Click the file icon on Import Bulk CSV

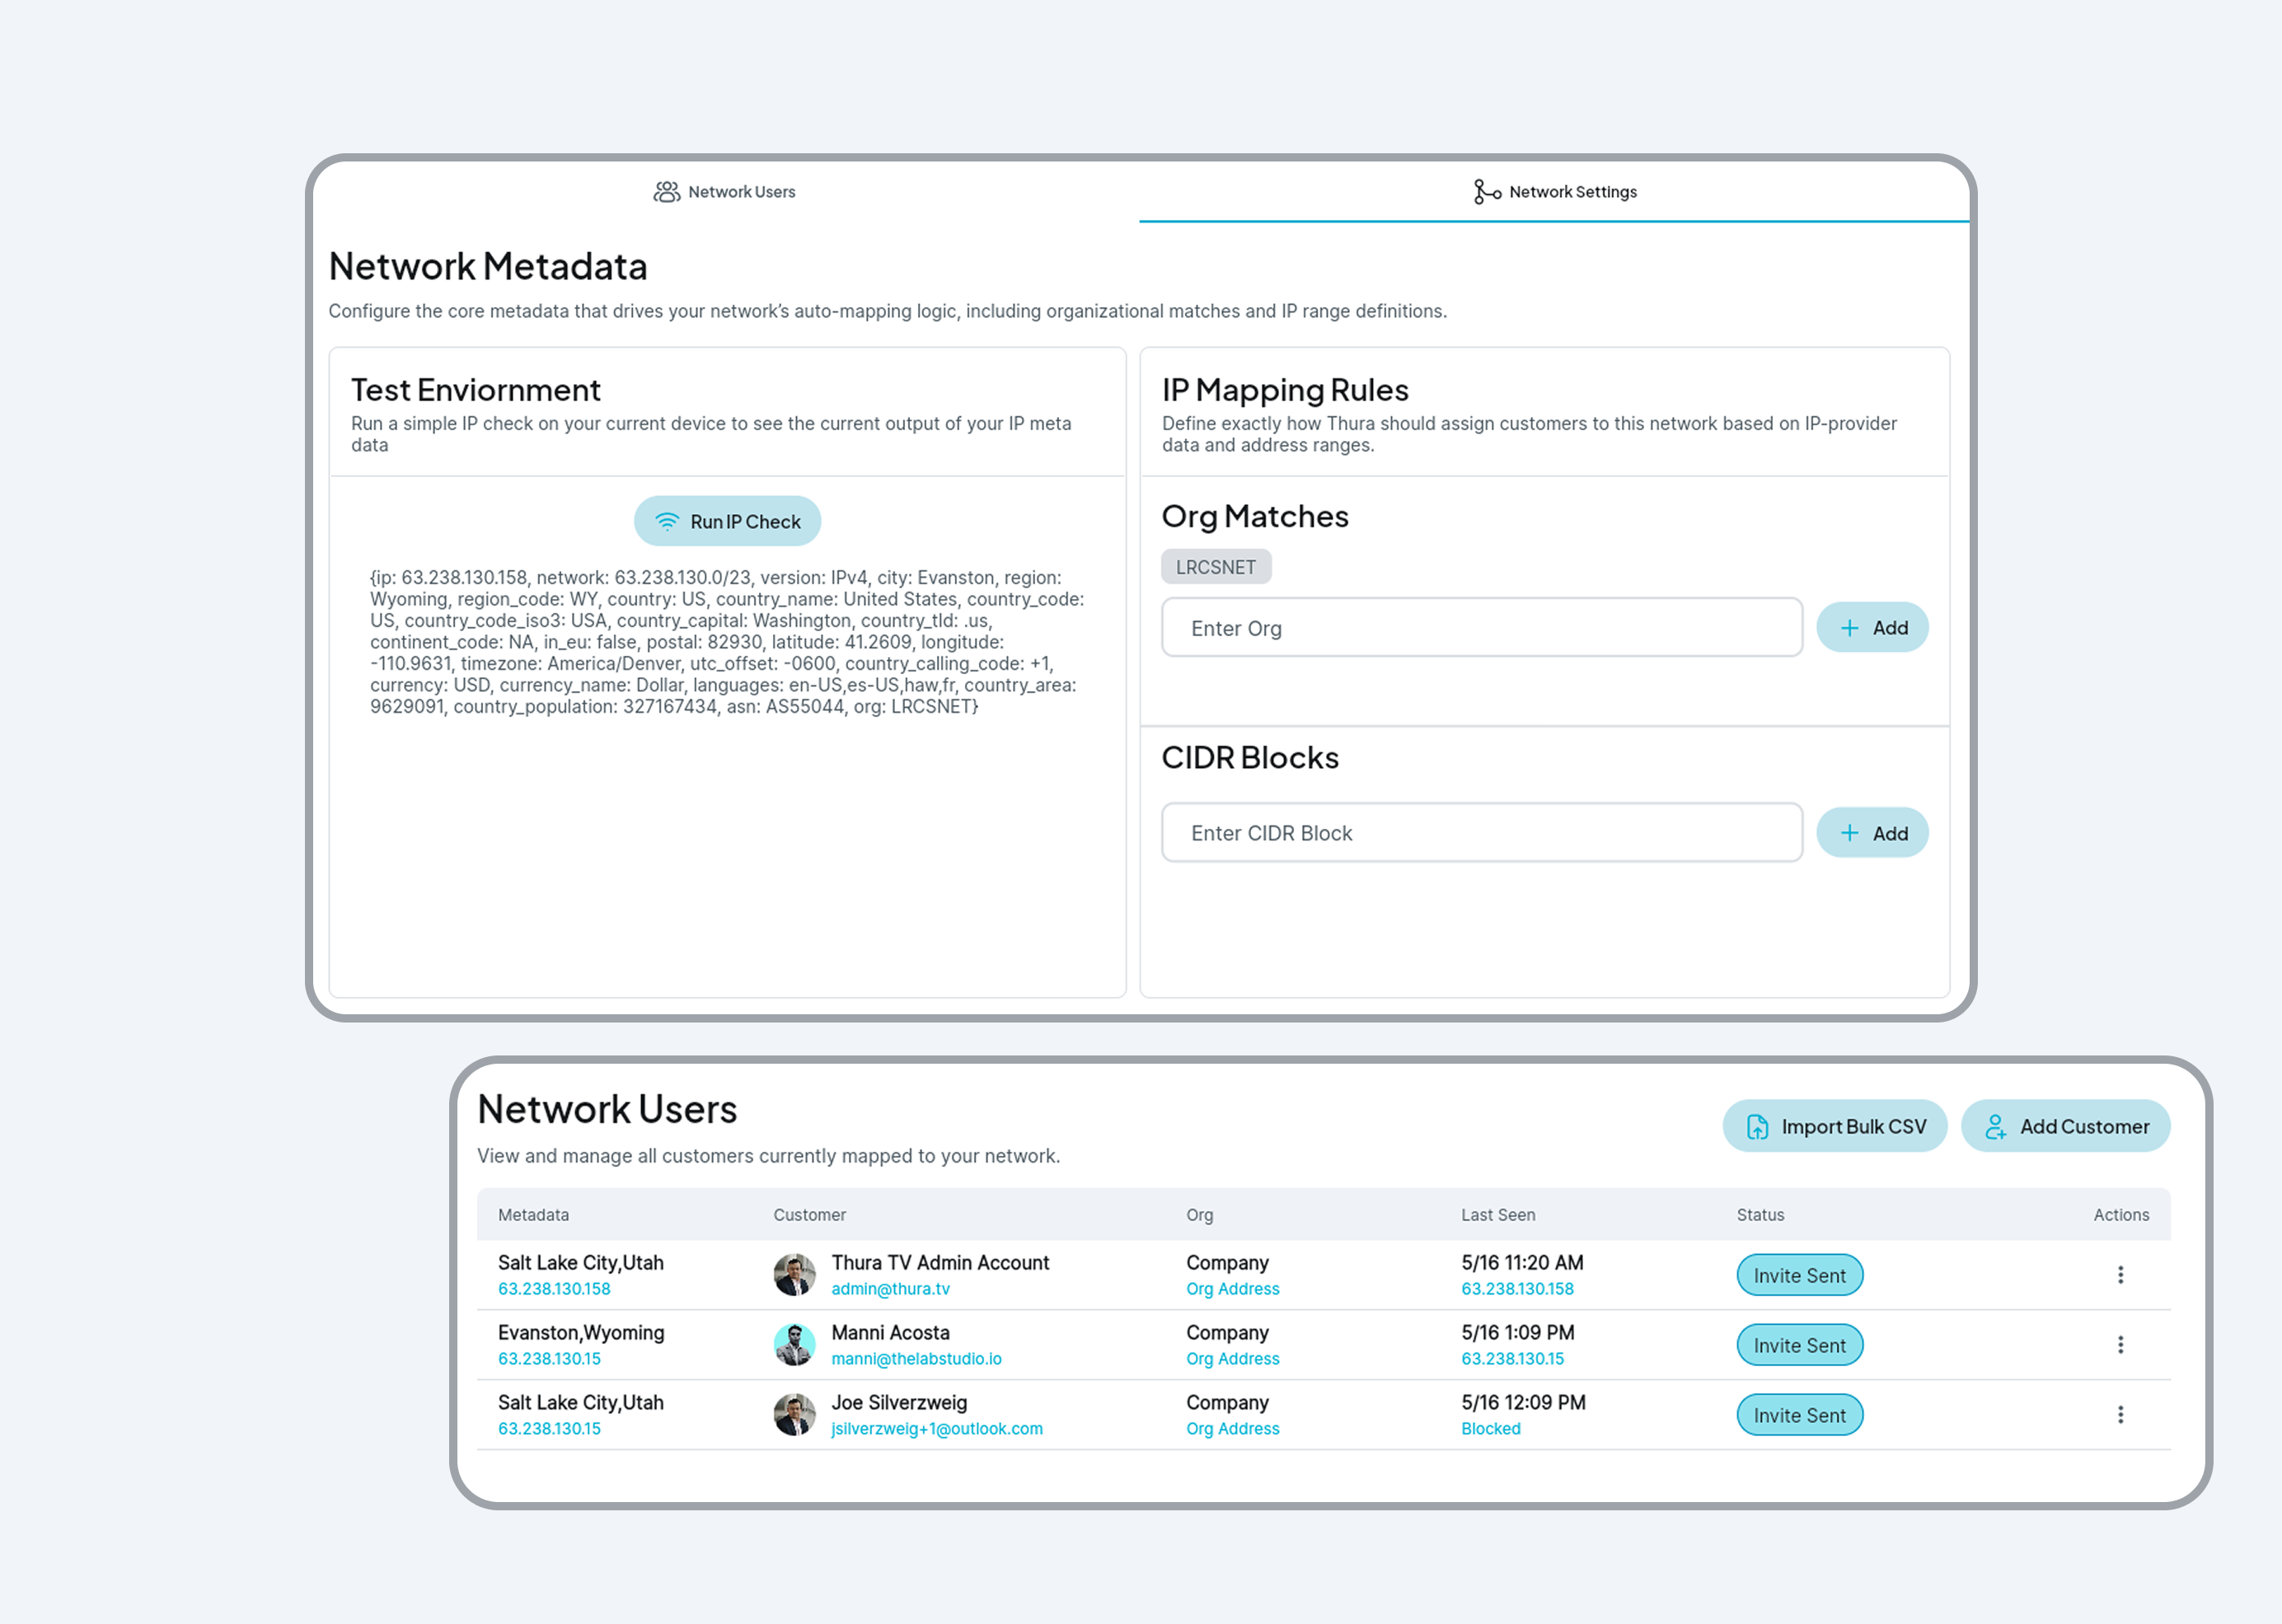(x=1756, y=1127)
